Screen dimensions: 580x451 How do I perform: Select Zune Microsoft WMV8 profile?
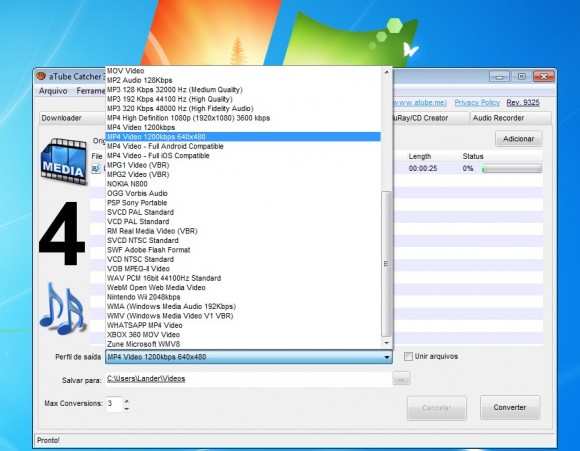point(243,344)
